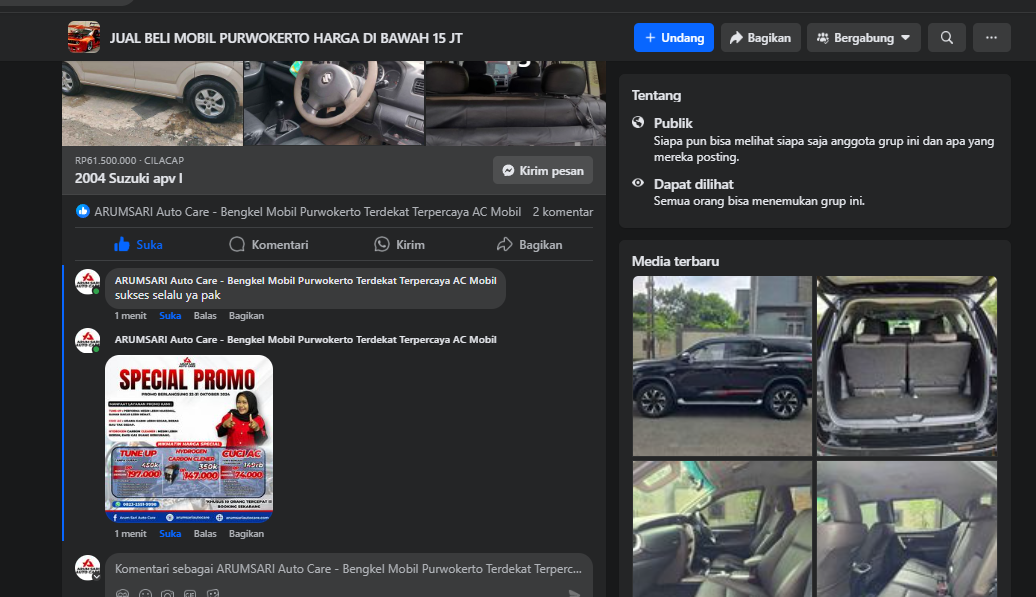Send post via WhatsApp Kirim button

(x=399, y=244)
